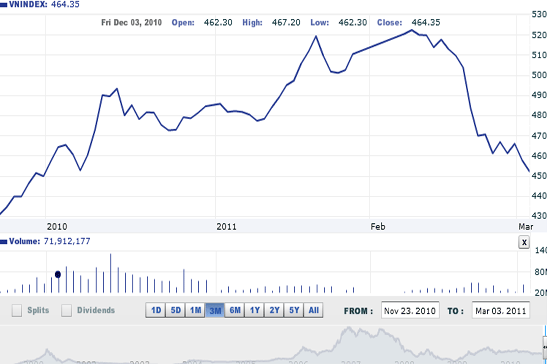Click the Splits checkbox label text
This screenshot has height=364, width=550.
point(38,310)
